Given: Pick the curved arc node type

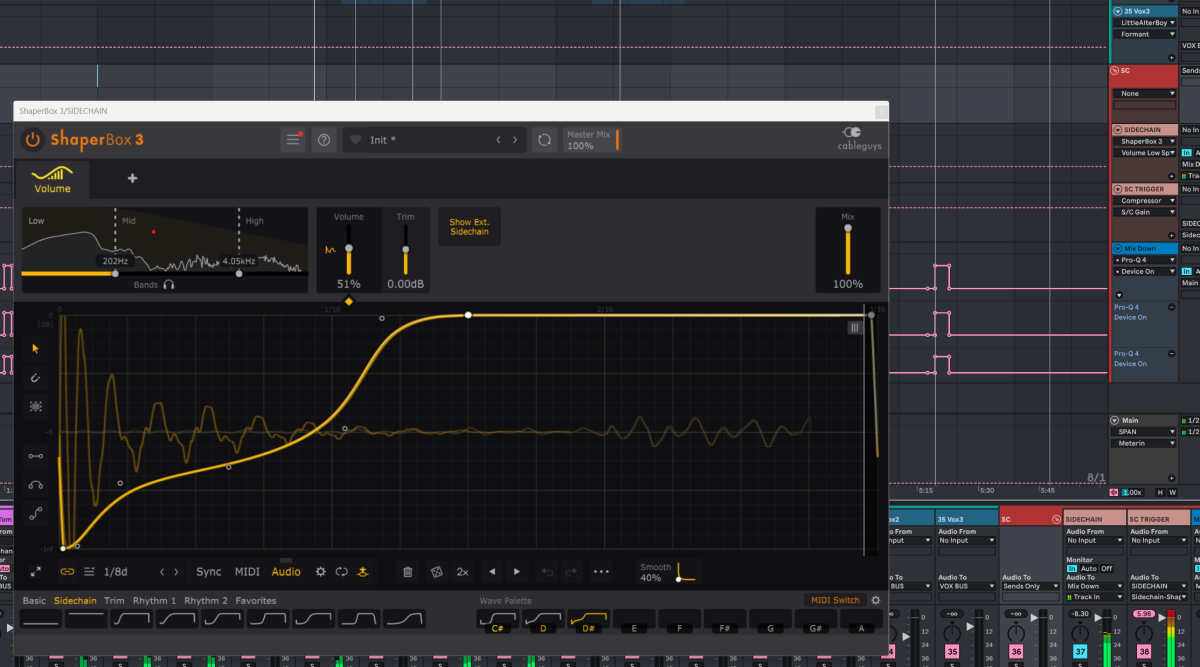Looking at the screenshot, I should [x=36, y=485].
